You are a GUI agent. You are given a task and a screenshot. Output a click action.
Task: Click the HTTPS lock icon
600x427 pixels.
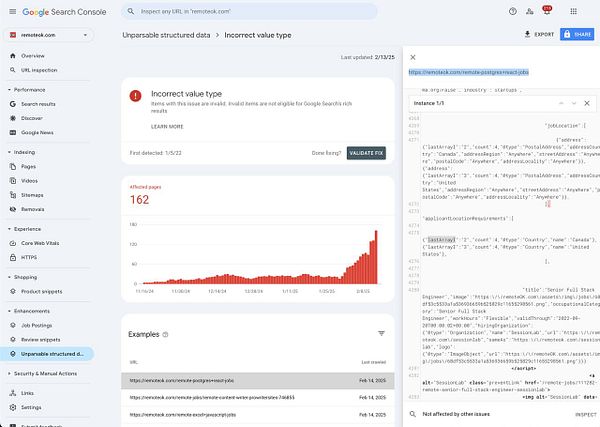coord(13,257)
